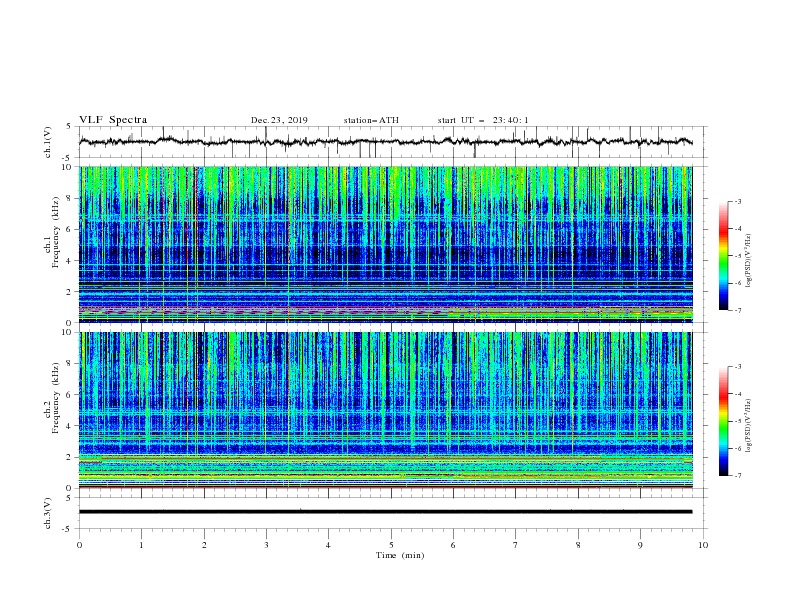Click the "Time (min)" x-axis label

point(400,555)
